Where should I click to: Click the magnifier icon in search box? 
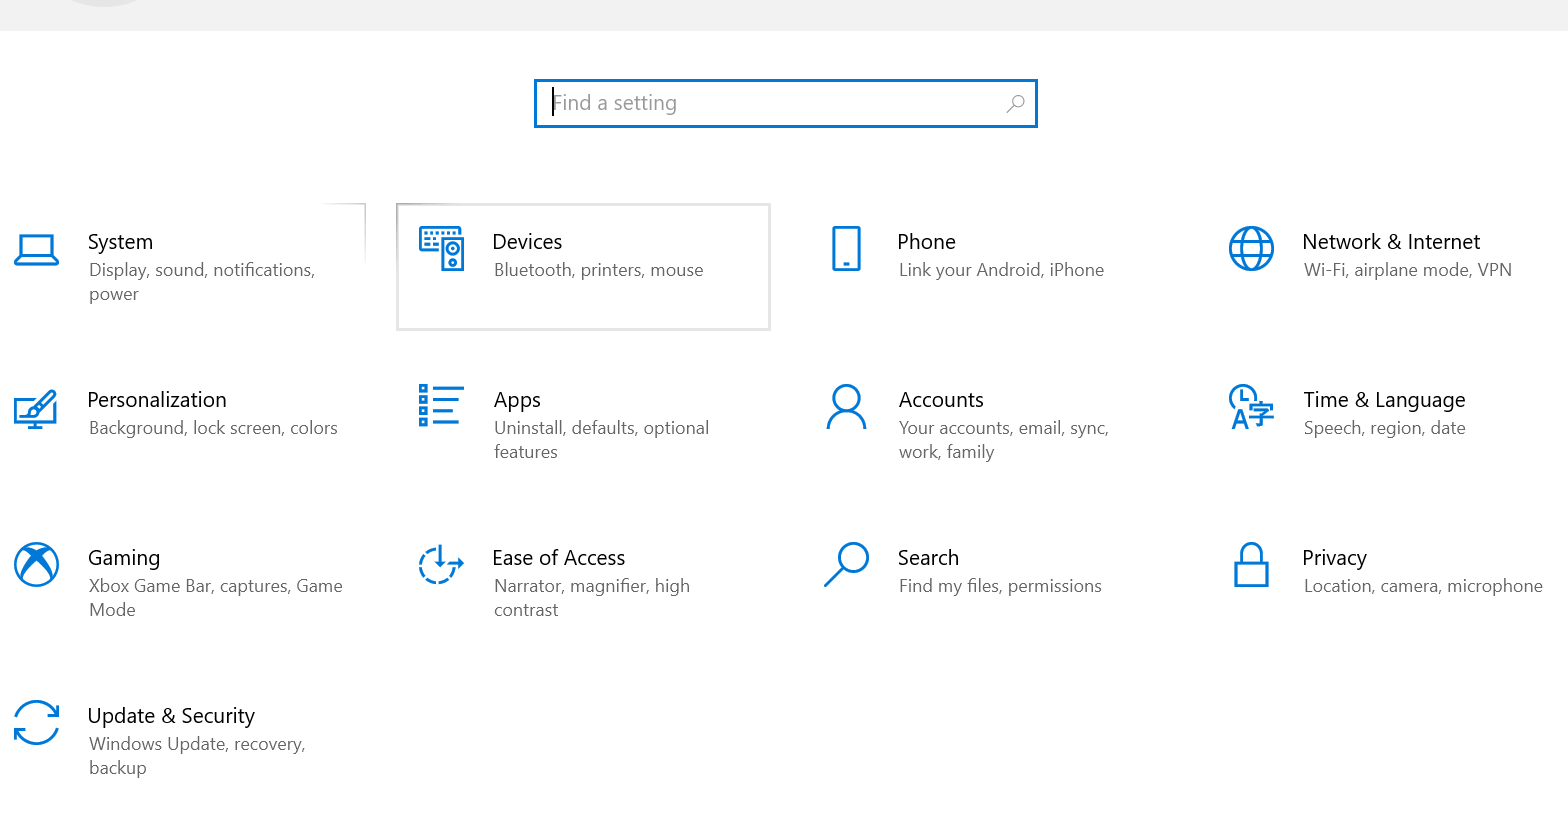pyautogui.click(x=1015, y=103)
